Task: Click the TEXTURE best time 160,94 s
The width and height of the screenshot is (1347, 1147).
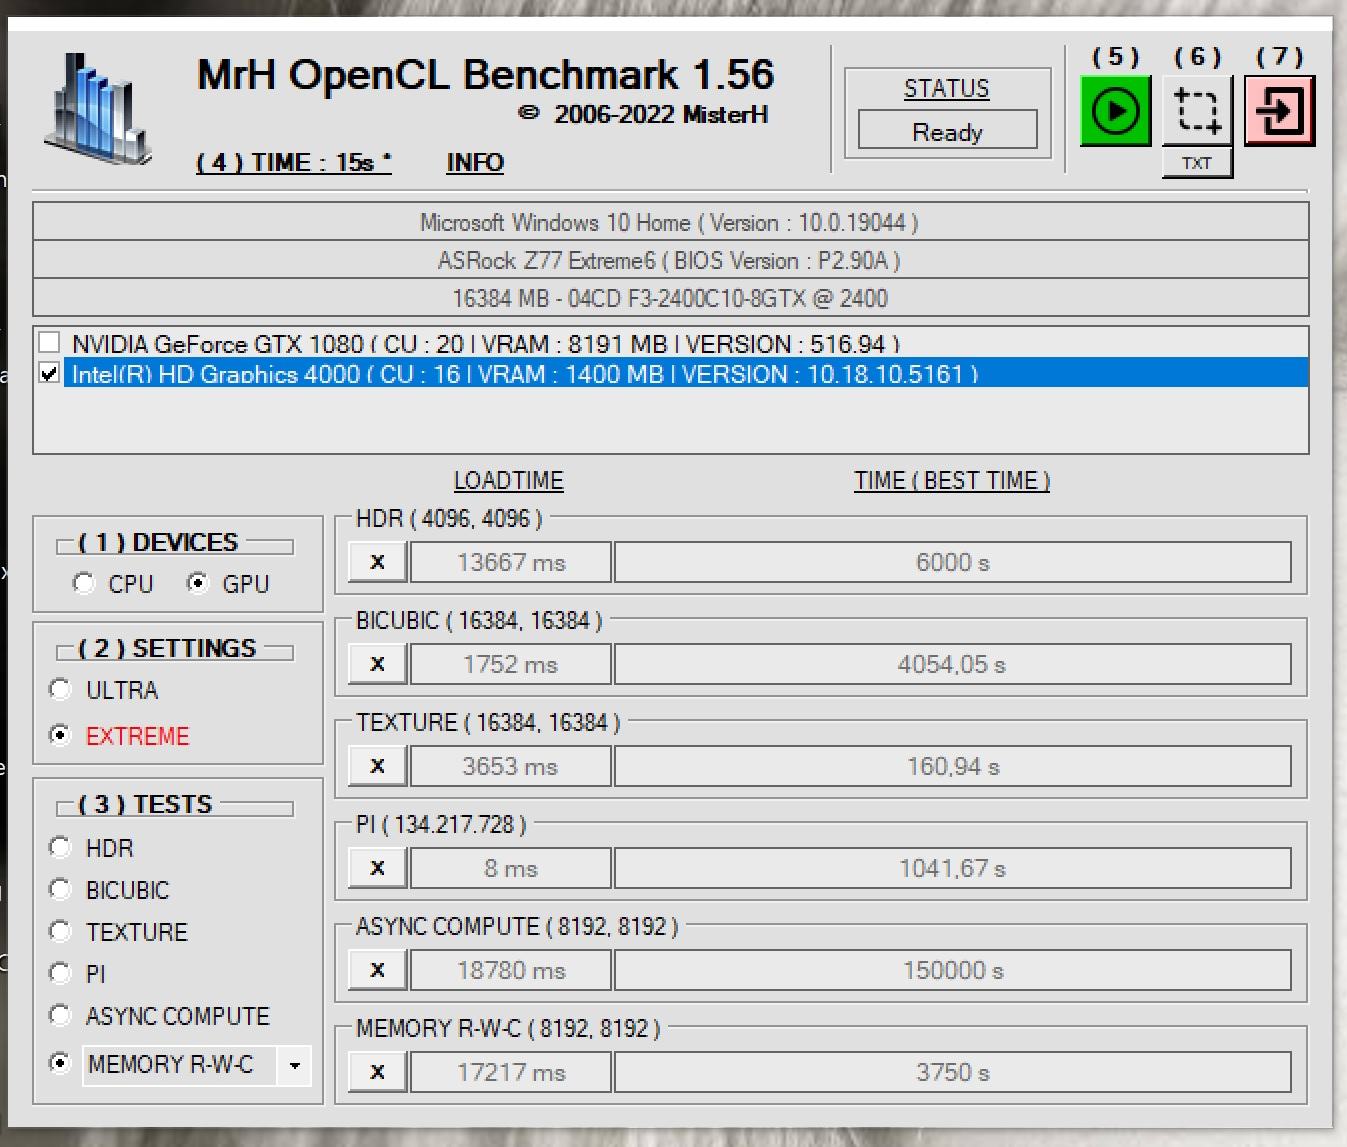Action: tap(953, 766)
